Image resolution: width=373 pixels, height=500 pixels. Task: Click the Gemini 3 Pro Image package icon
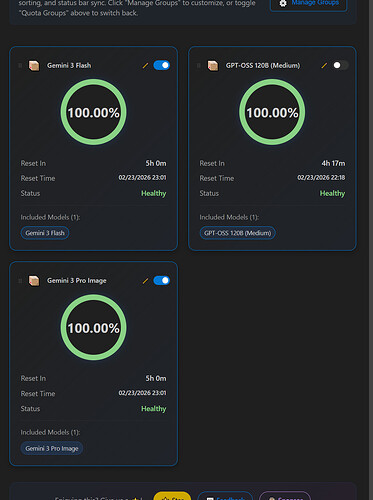coord(34,281)
